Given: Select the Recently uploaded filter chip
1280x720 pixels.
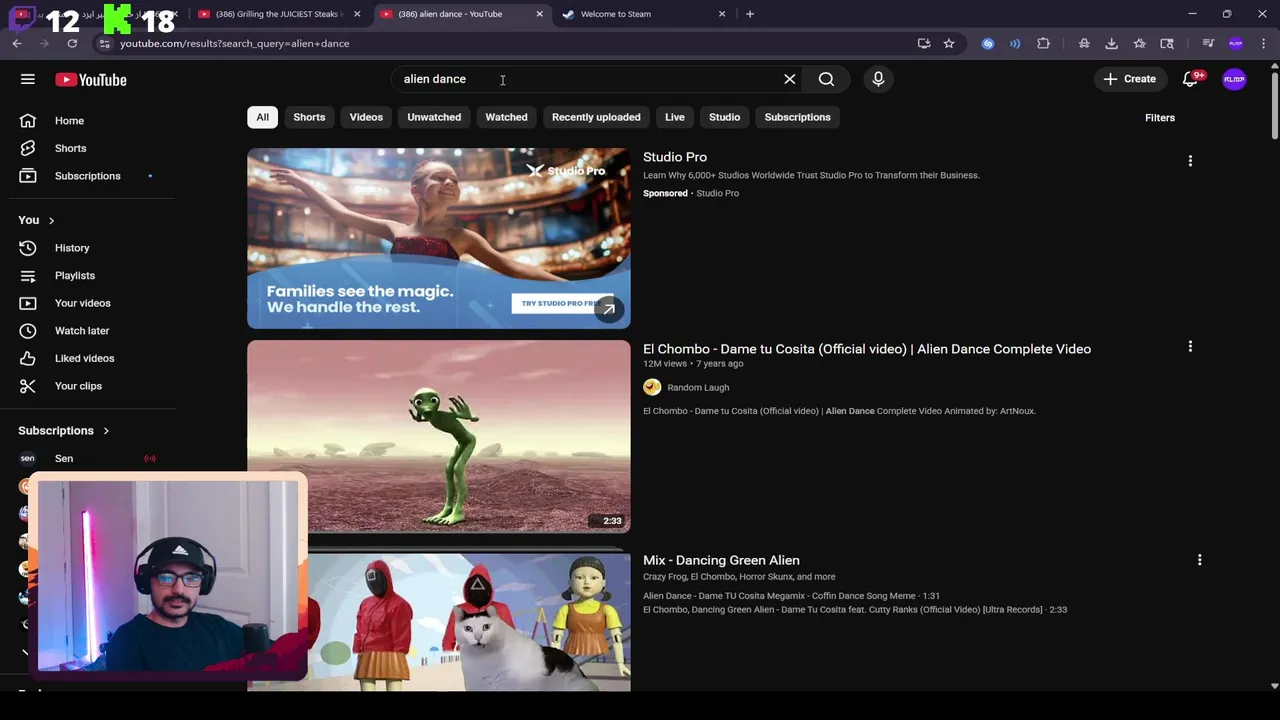Looking at the screenshot, I should click(596, 117).
